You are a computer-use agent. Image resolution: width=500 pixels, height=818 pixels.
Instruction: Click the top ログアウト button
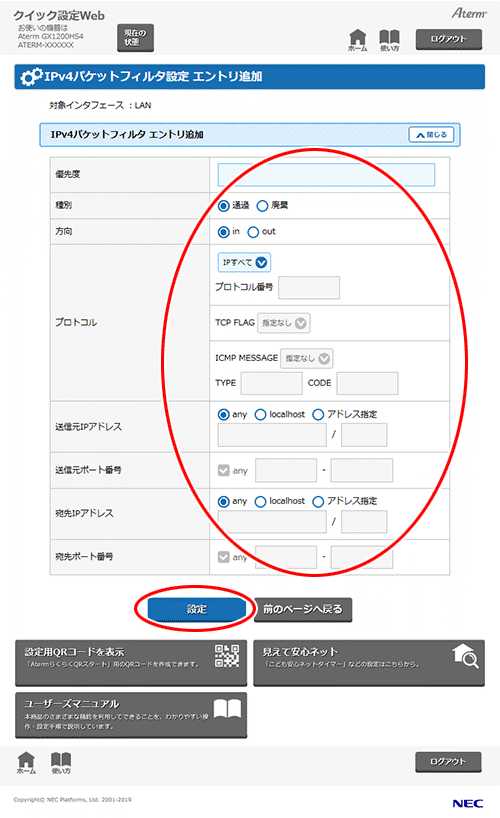click(448, 39)
